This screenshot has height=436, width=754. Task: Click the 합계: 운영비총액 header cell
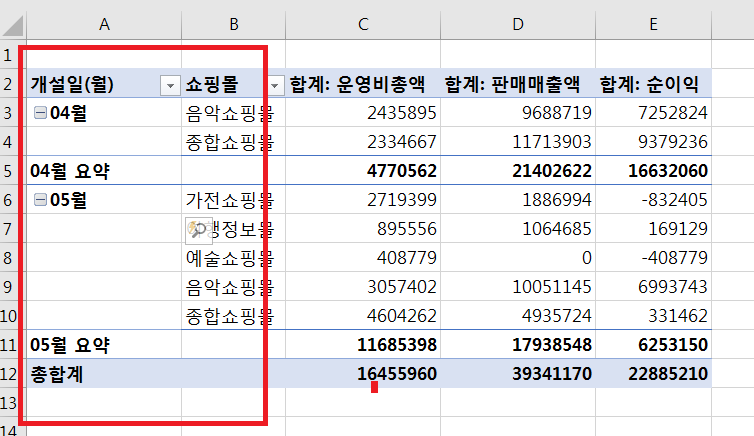[363, 84]
